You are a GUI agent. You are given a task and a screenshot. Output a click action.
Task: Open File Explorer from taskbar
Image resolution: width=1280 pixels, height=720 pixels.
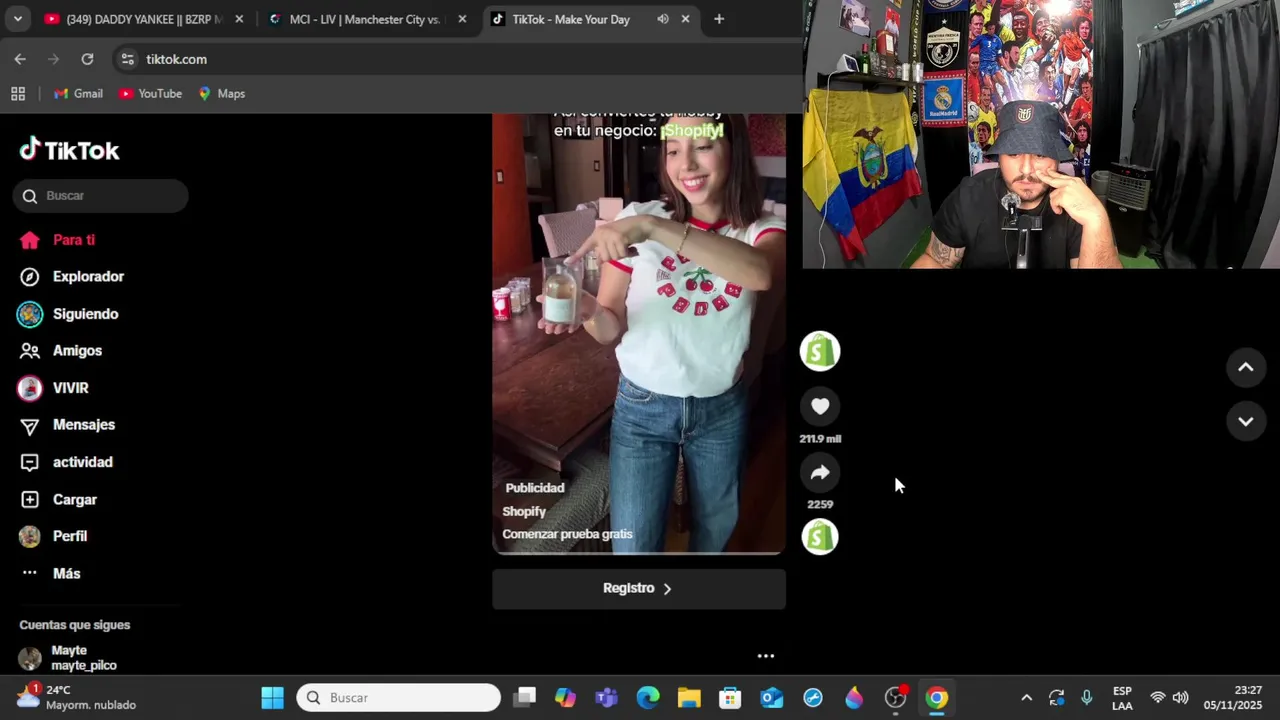click(689, 697)
